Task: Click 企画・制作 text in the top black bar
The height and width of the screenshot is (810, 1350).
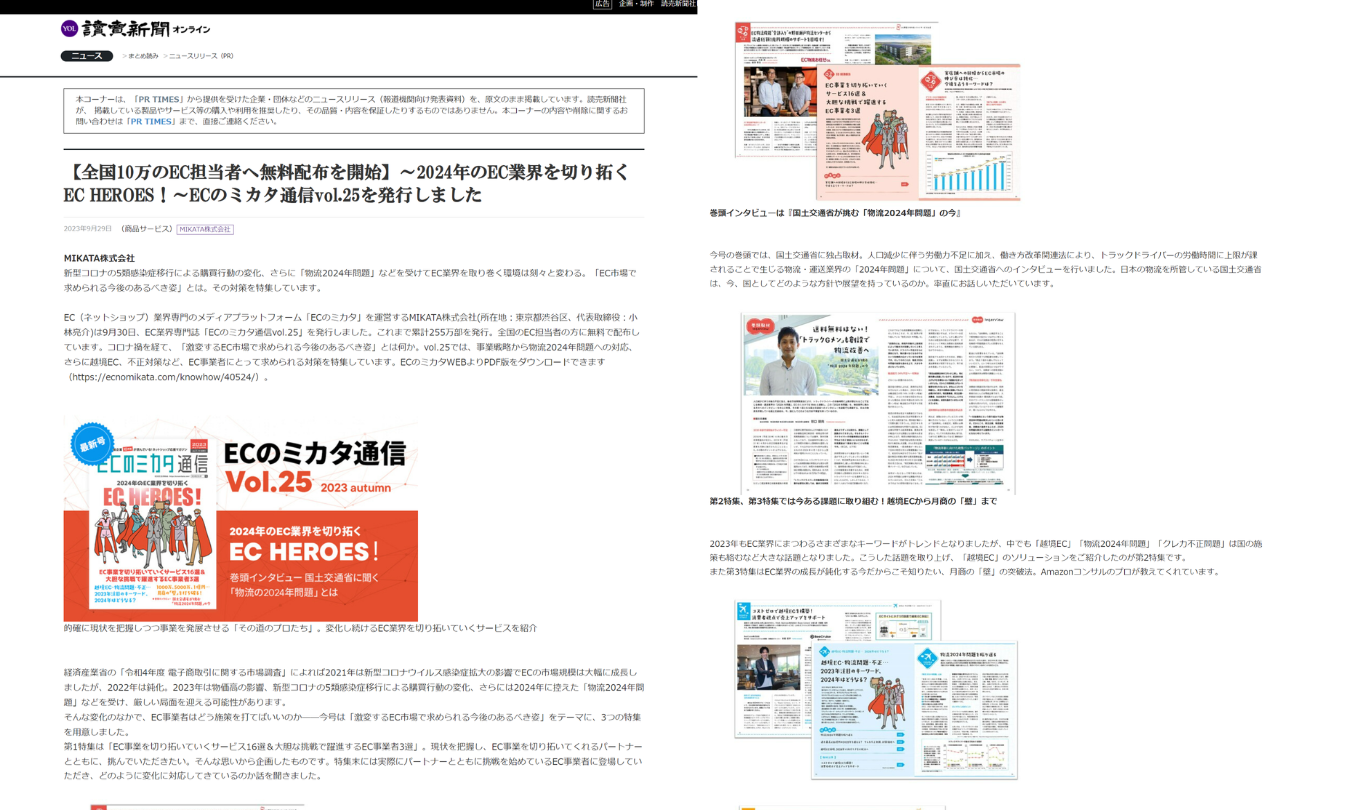Action: tap(634, 4)
